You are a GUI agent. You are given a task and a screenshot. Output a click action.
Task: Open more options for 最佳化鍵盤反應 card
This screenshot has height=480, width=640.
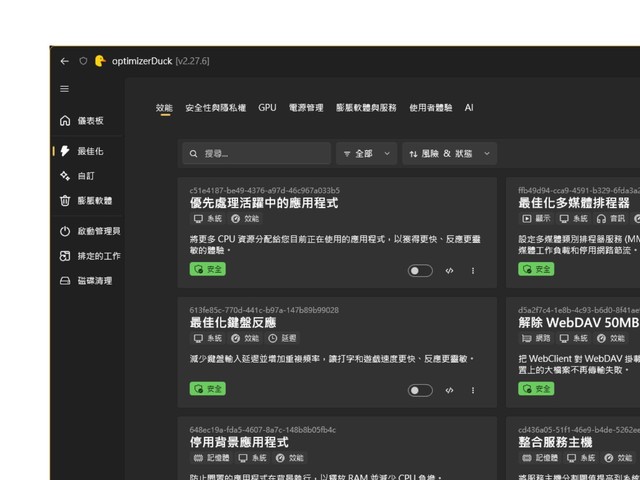tap(473, 390)
